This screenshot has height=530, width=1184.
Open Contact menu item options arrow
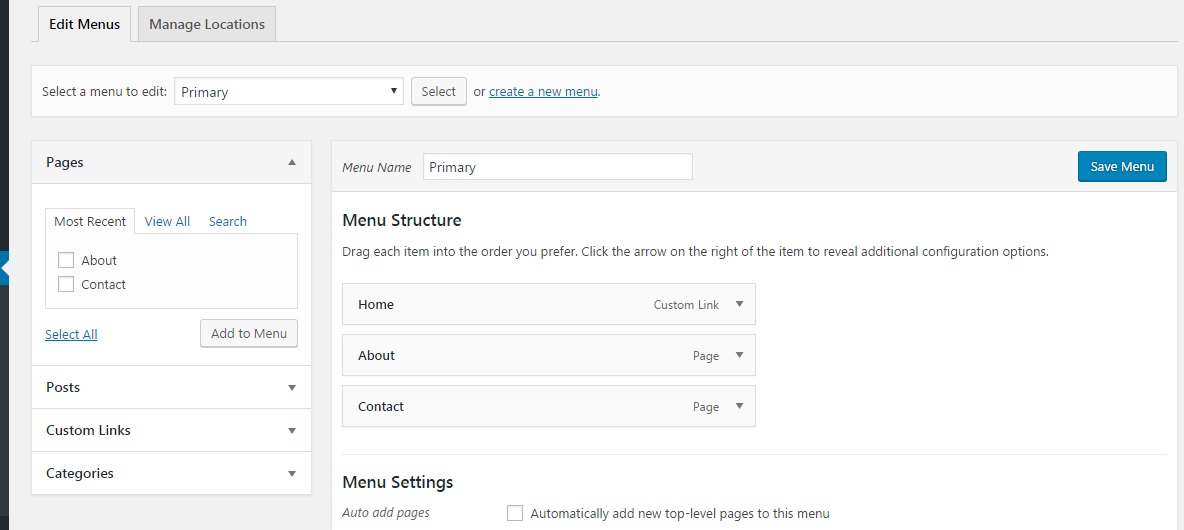739,406
